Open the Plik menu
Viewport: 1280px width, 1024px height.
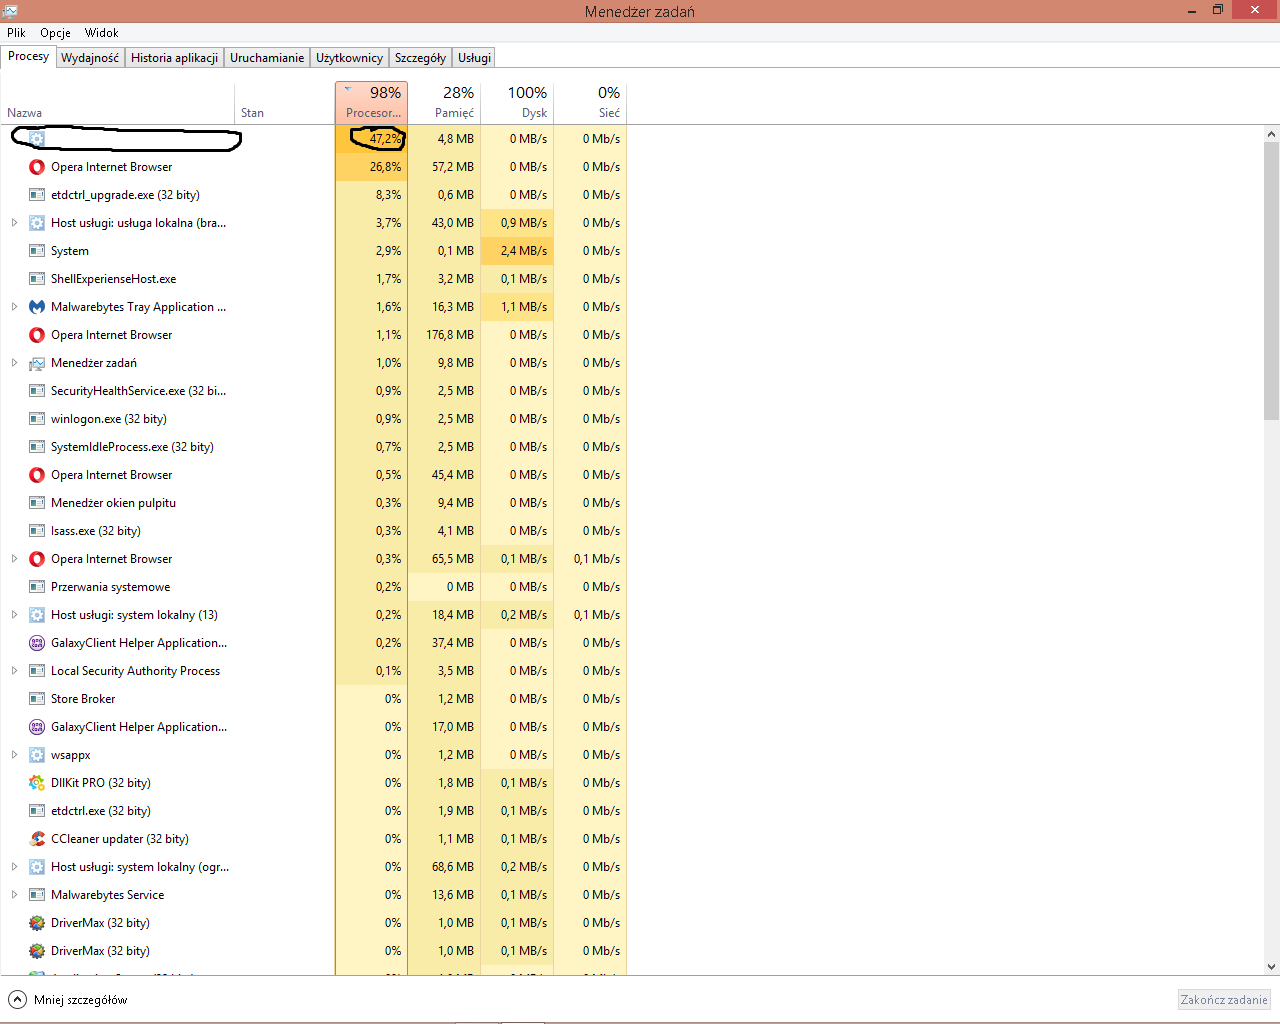pos(16,33)
